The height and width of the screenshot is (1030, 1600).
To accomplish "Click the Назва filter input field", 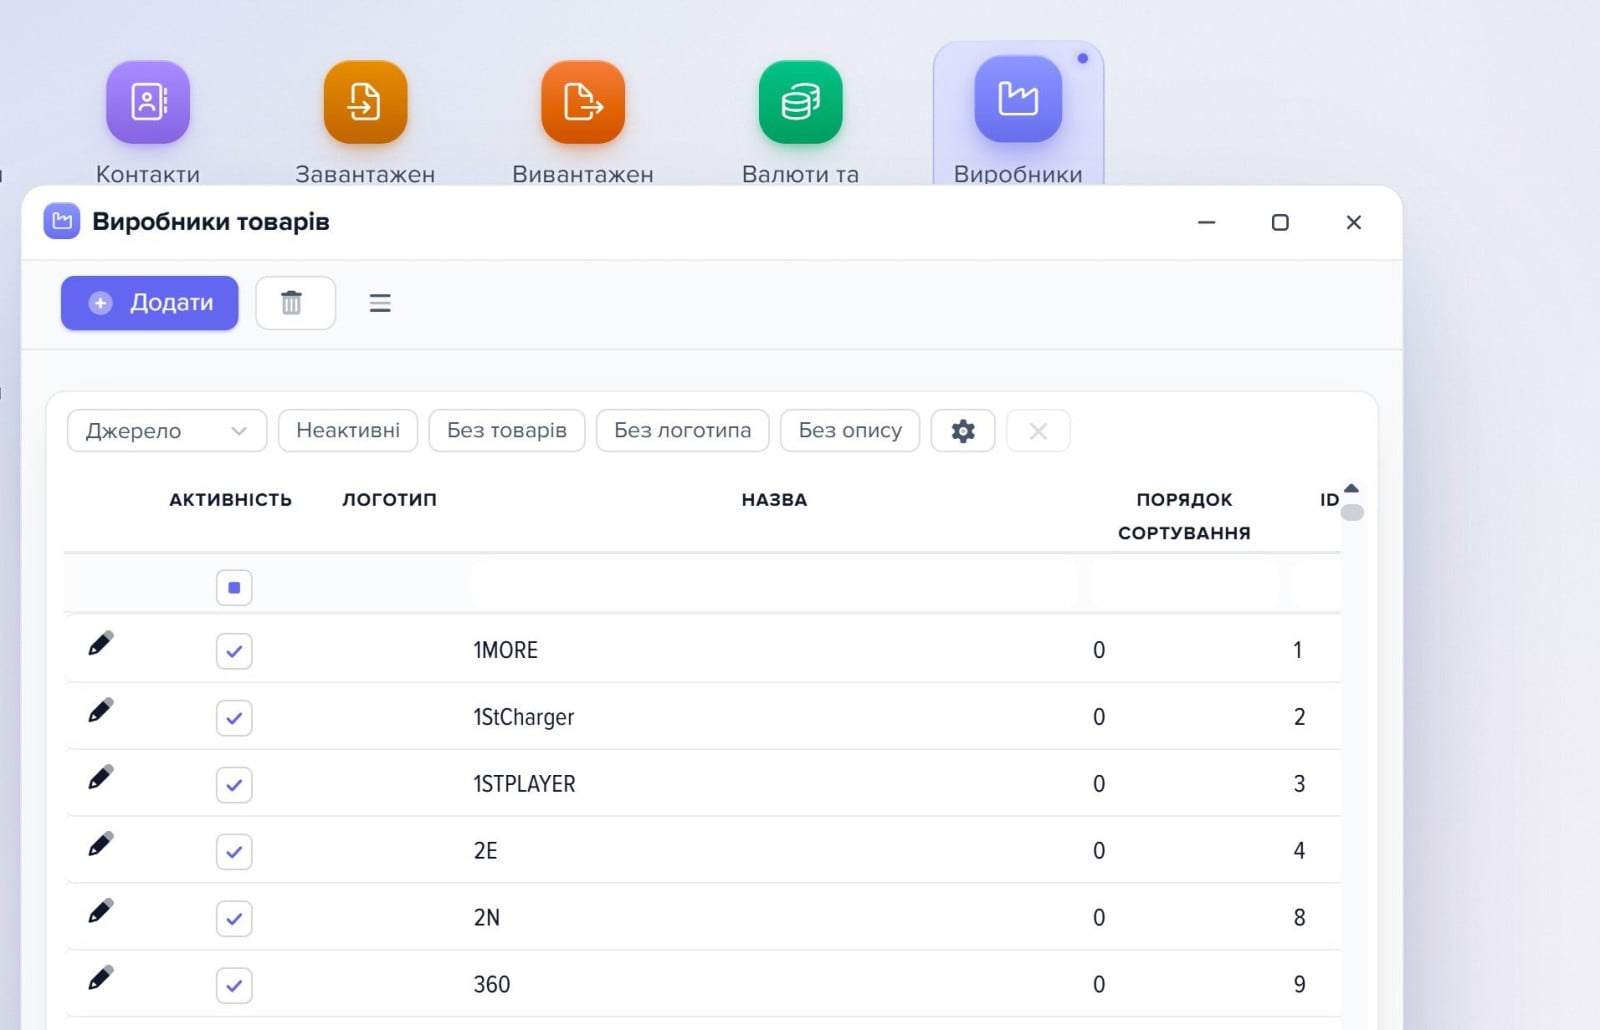I will [774, 584].
